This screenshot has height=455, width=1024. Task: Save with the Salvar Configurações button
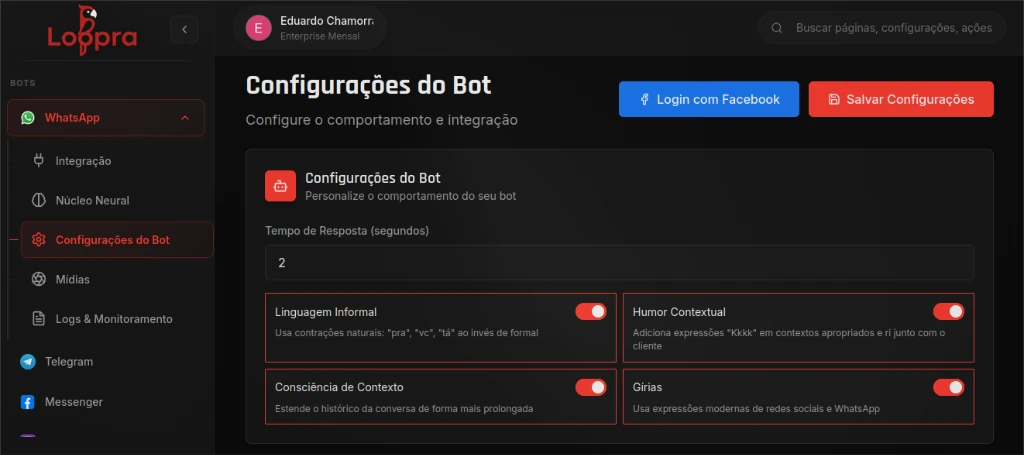(900, 99)
